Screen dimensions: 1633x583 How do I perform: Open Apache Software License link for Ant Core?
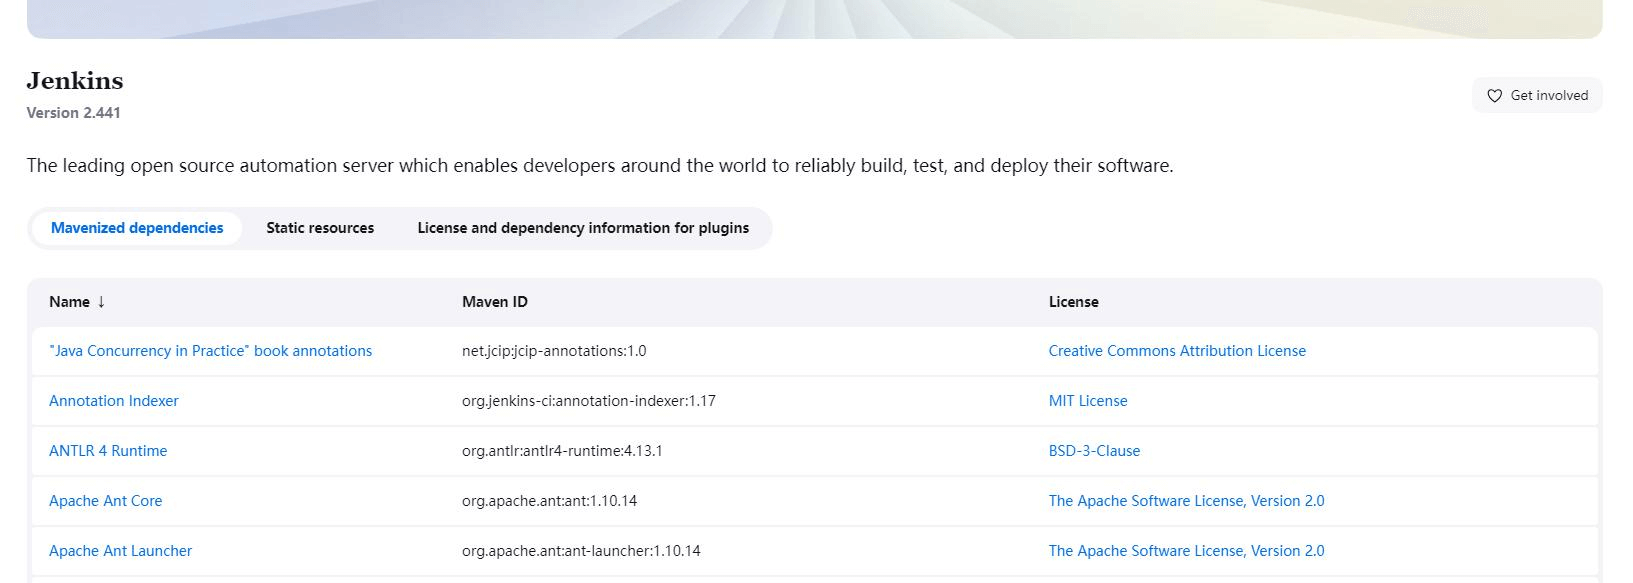coord(1186,501)
